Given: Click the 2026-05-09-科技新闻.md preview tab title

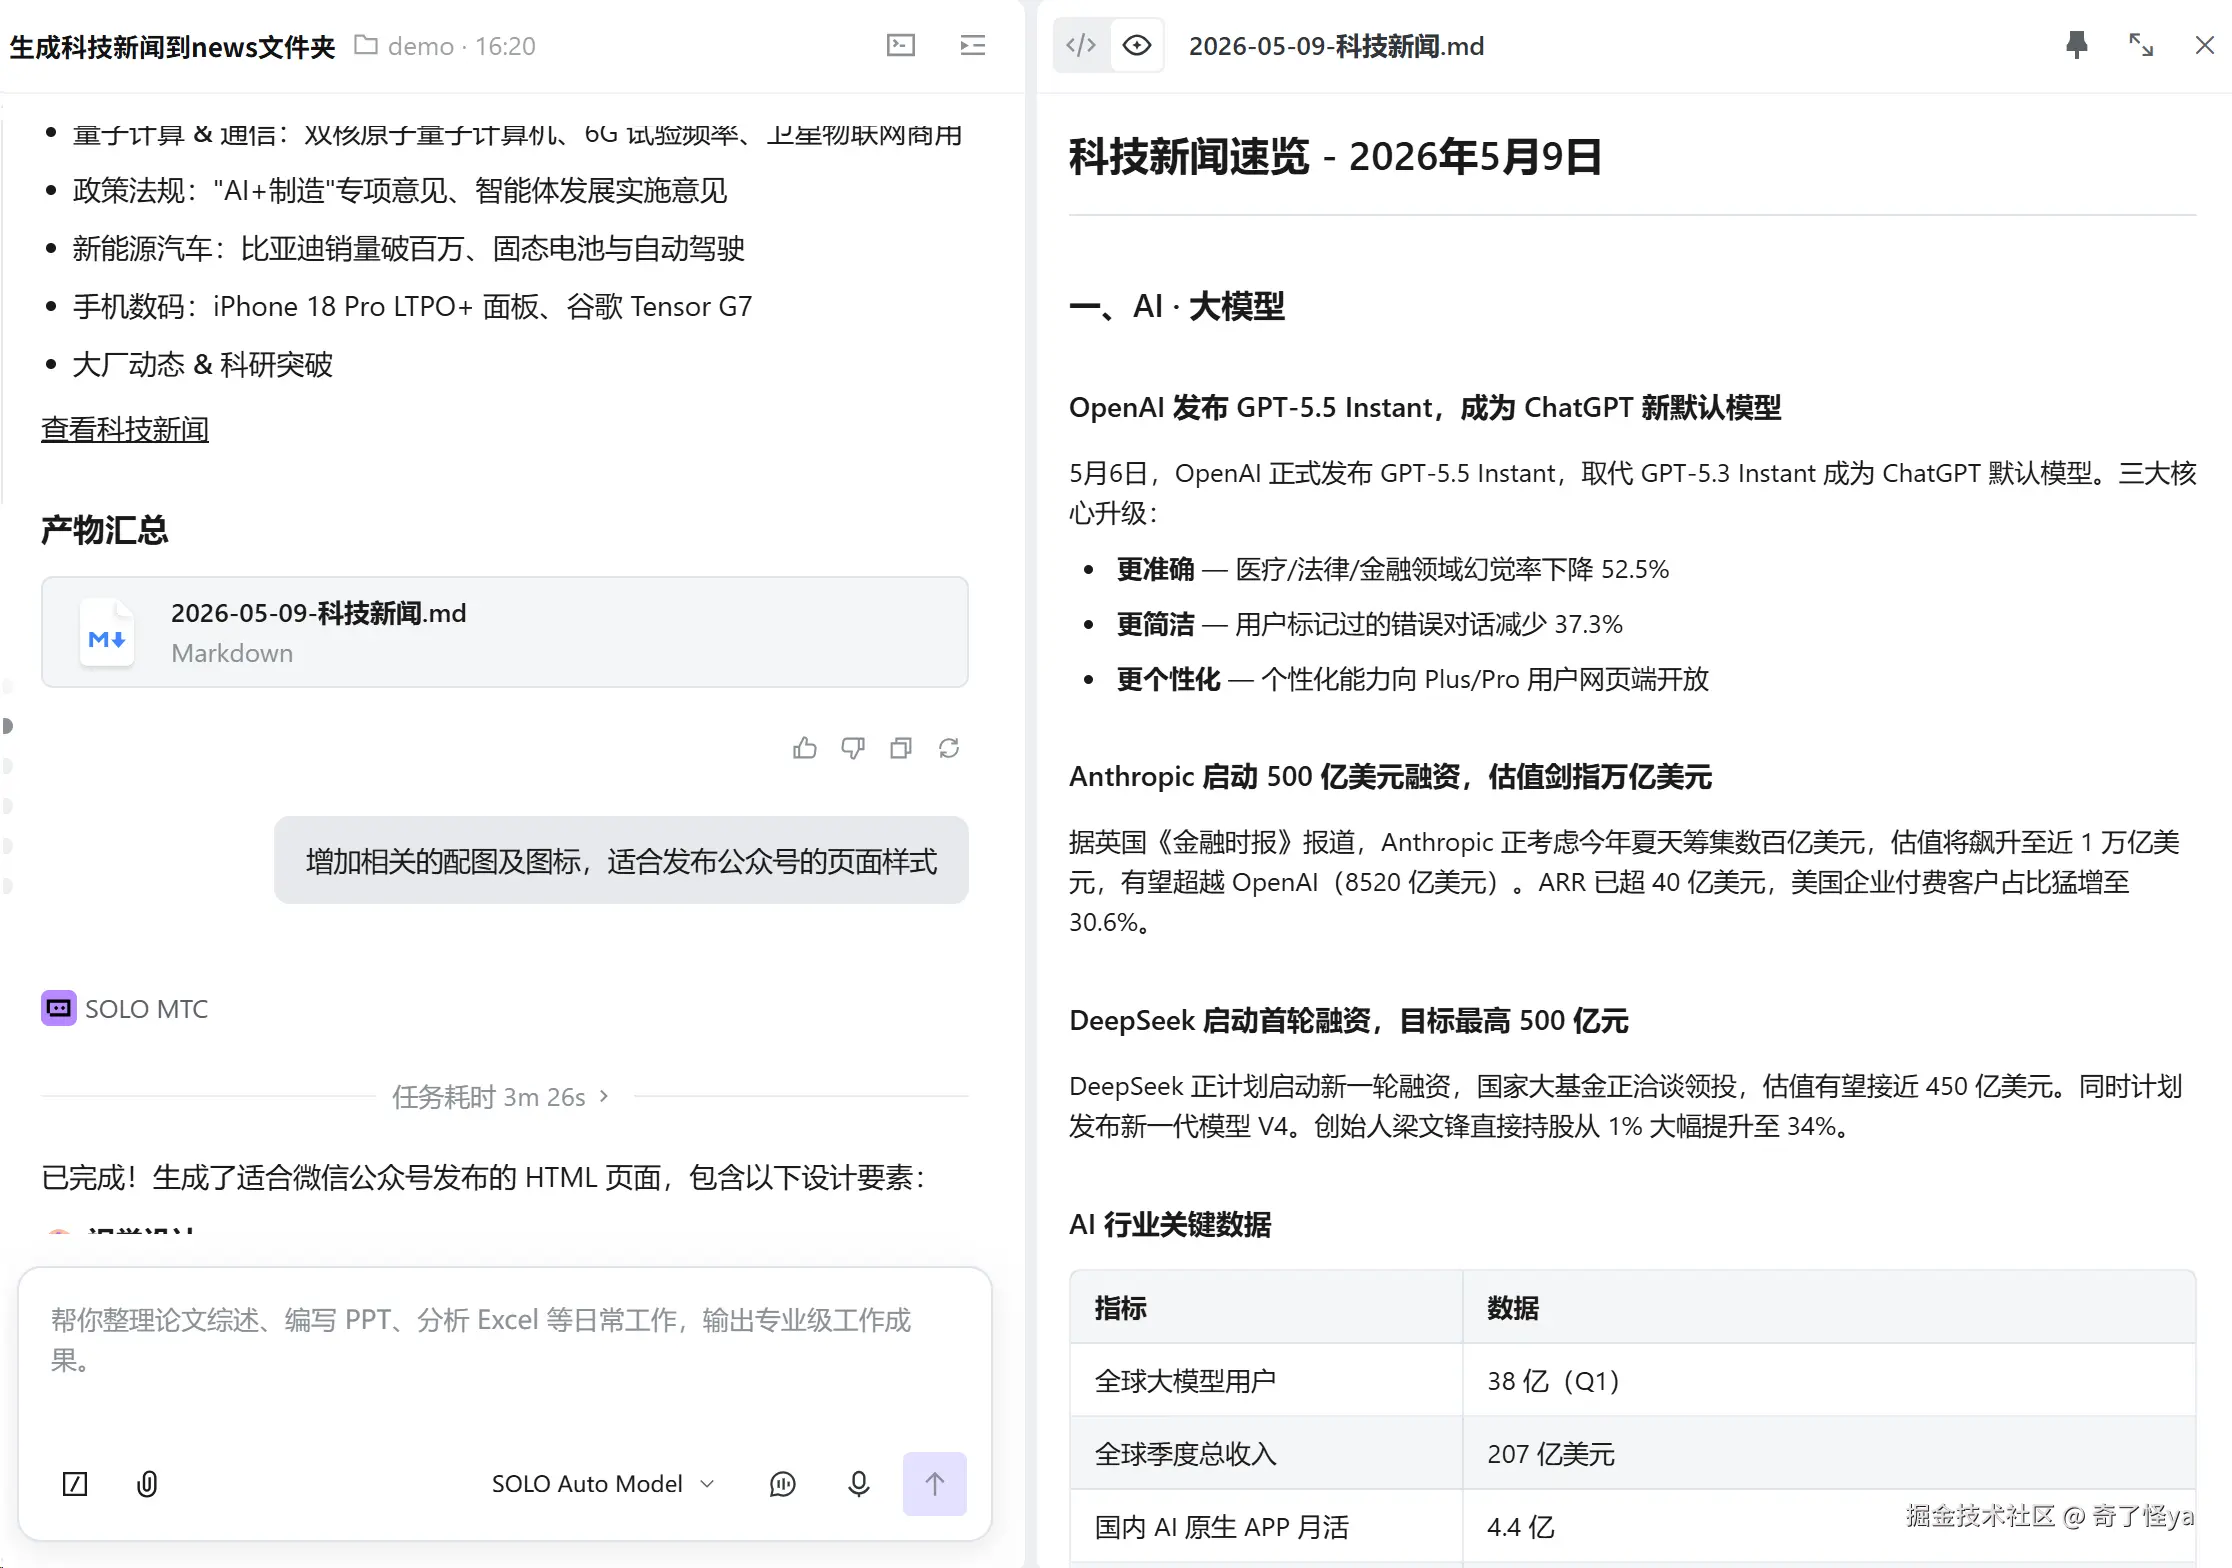Looking at the screenshot, I should click(x=1336, y=46).
